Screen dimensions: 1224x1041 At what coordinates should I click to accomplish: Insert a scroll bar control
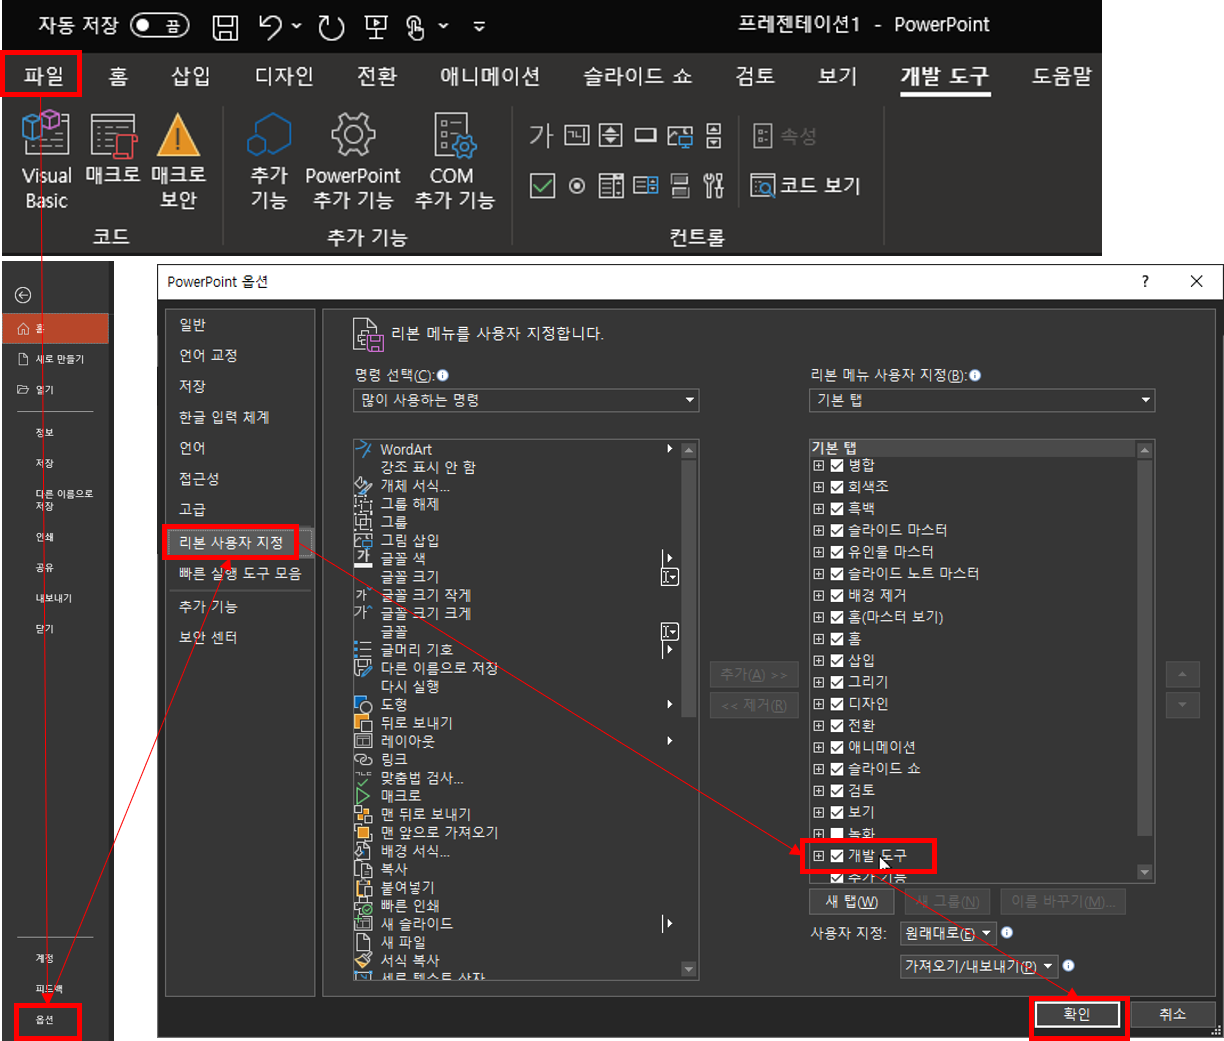(714, 135)
